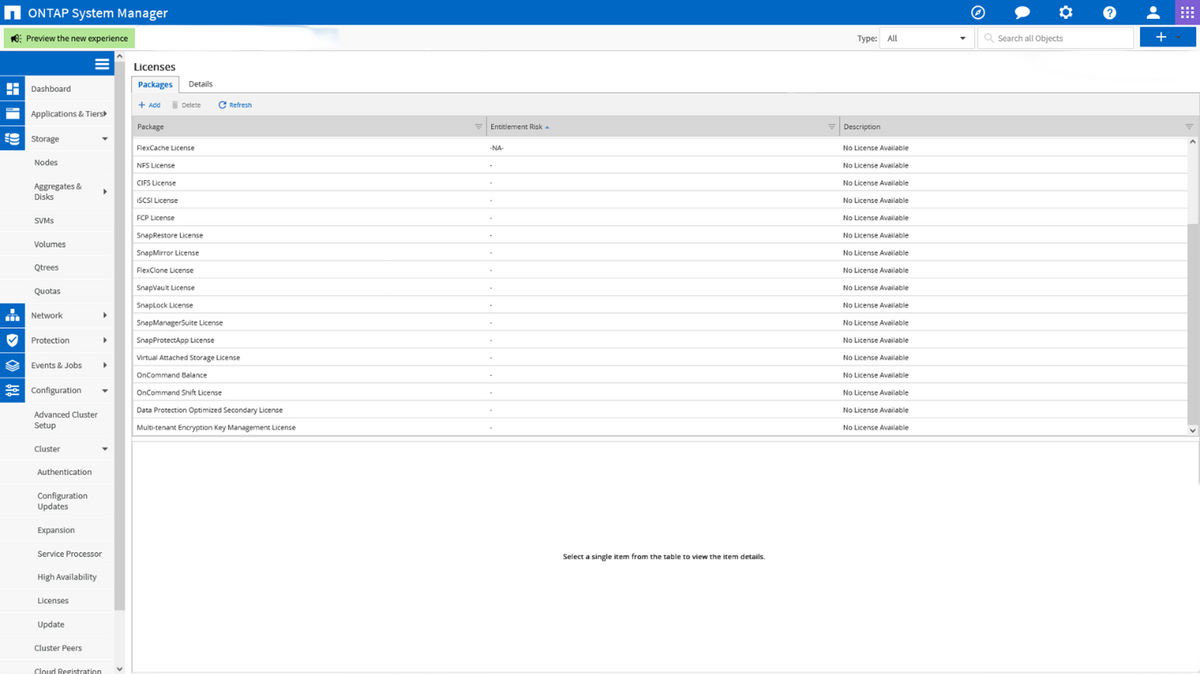Open the Type All dropdown
This screenshot has width=1200, height=674.
[x=925, y=38]
